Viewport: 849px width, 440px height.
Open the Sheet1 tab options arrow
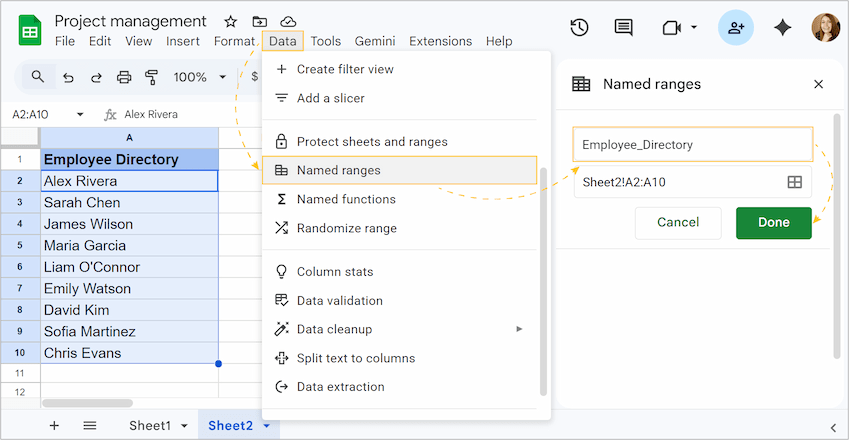184,426
